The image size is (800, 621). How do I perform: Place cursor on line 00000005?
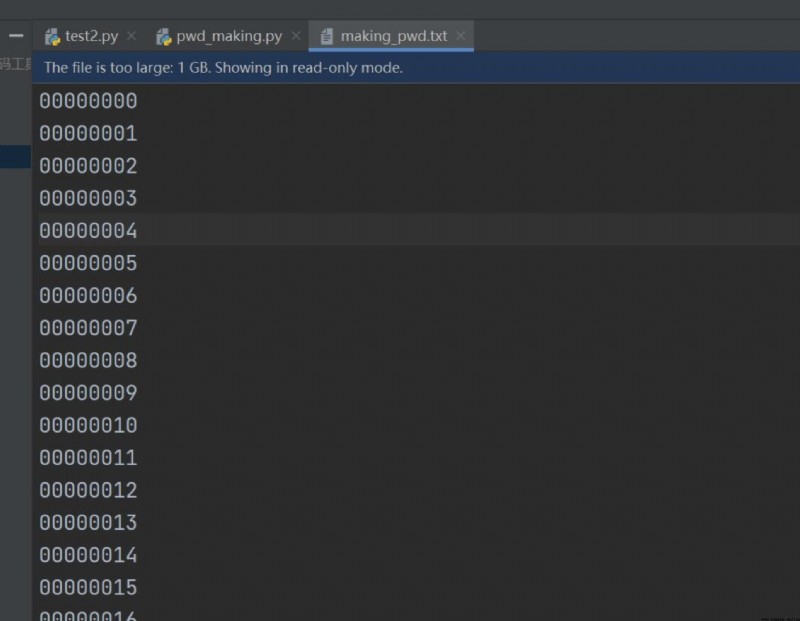tap(88, 263)
